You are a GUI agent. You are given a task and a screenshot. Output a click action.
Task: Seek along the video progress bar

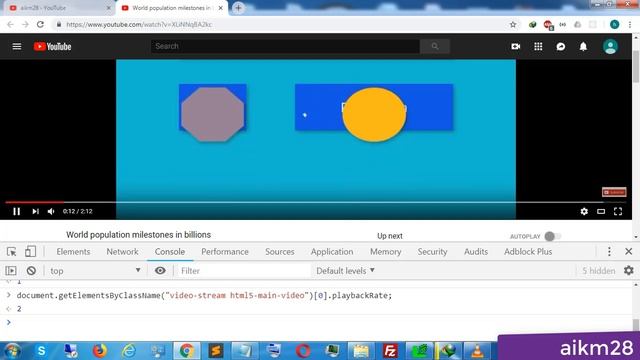[315, 202]
